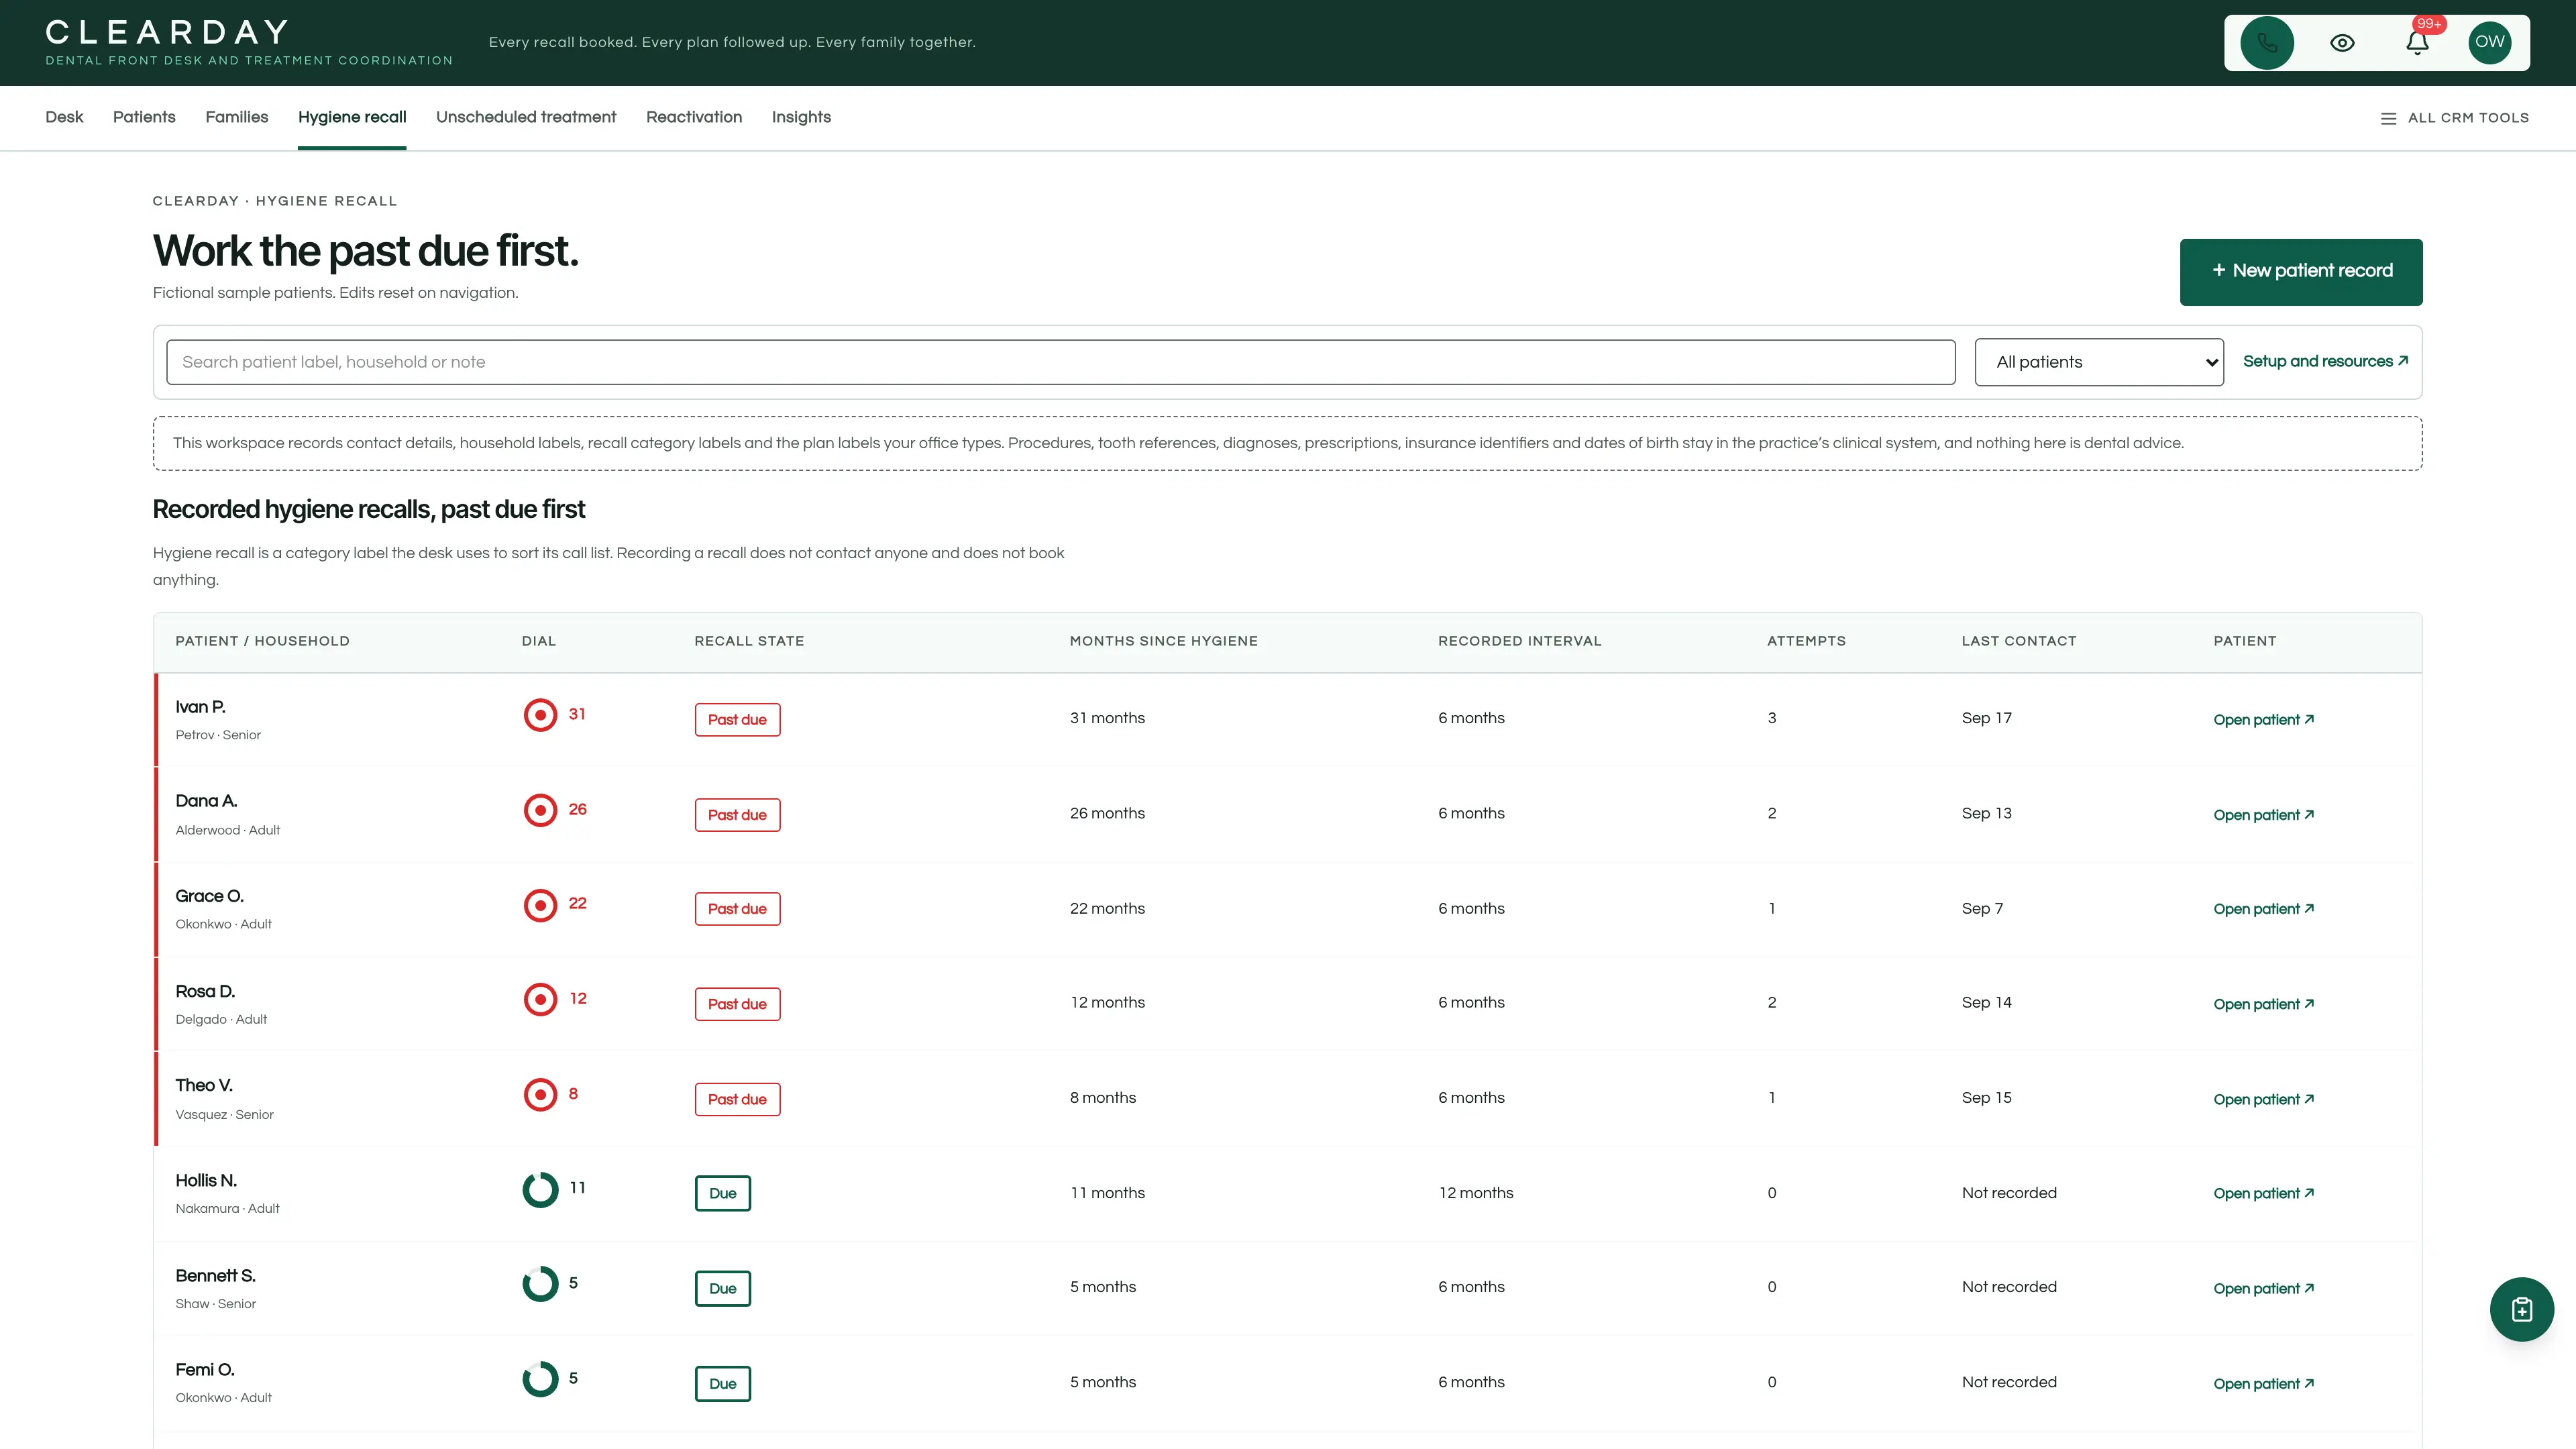Viewport: 2576px width, 1449px height.
Task: Open patient link for Femi O.
Action: 2264,1384
